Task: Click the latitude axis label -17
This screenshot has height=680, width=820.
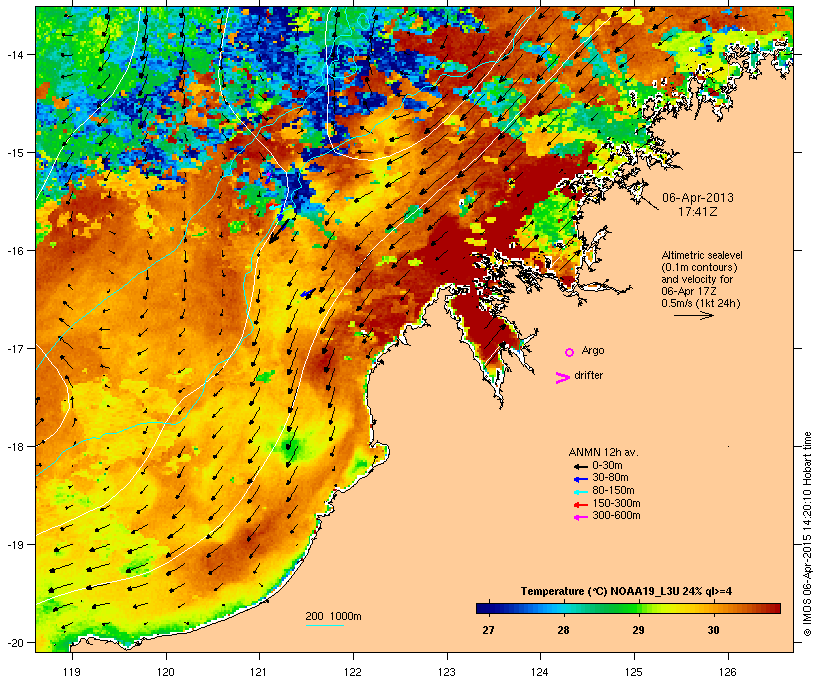Action: pyautogui.click(x=14, y=348)
